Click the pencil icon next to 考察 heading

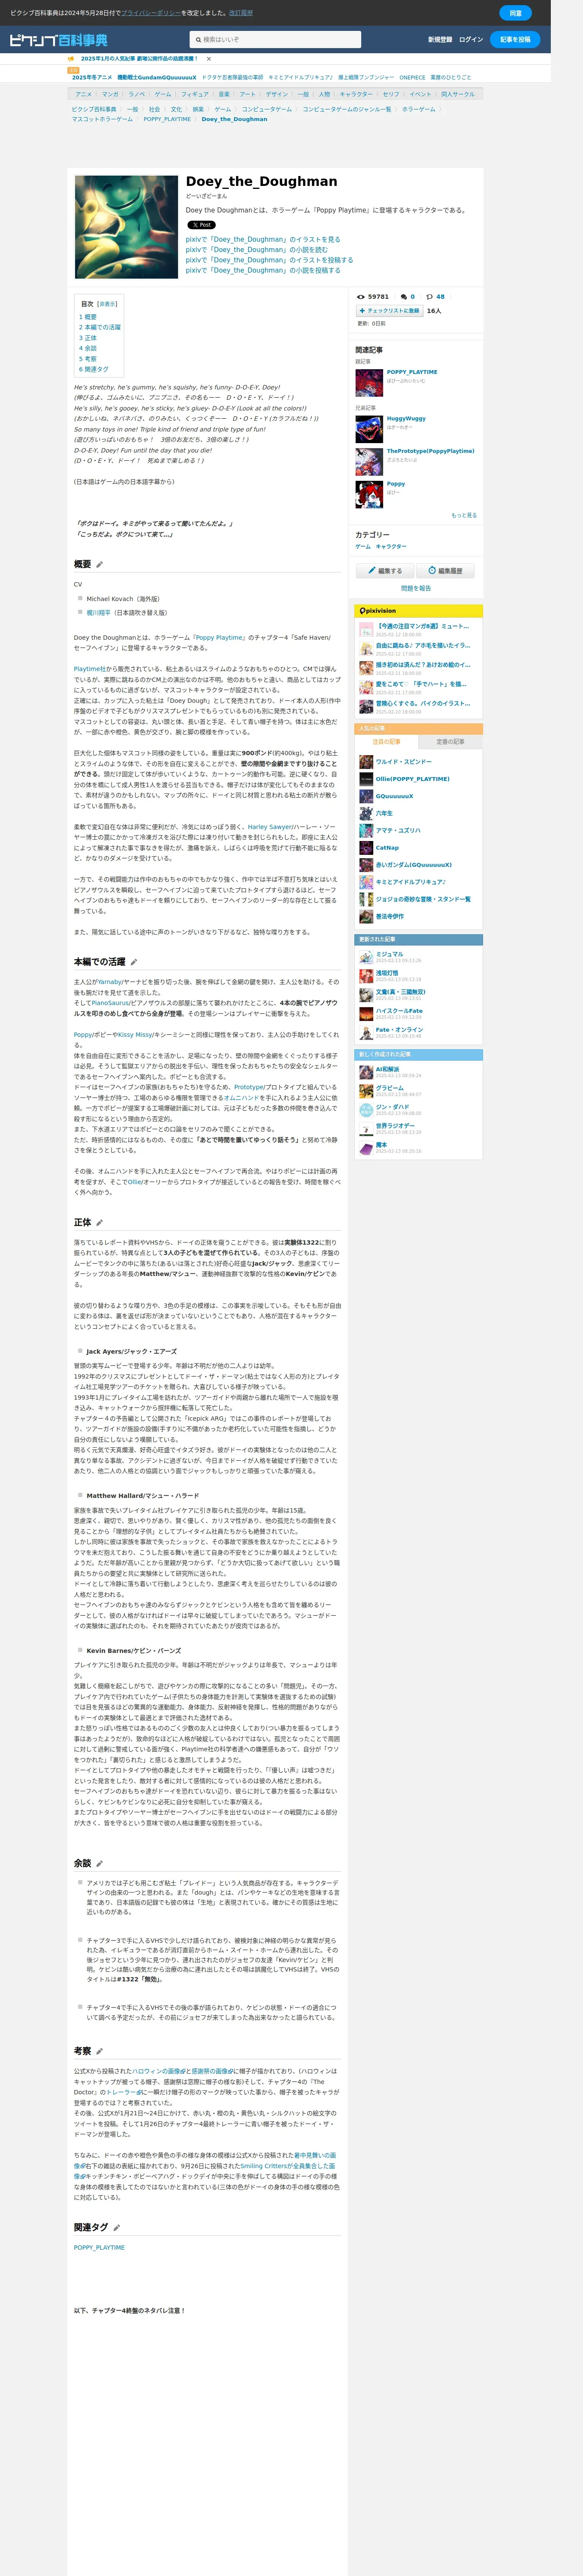click(x=99, y=2051)
